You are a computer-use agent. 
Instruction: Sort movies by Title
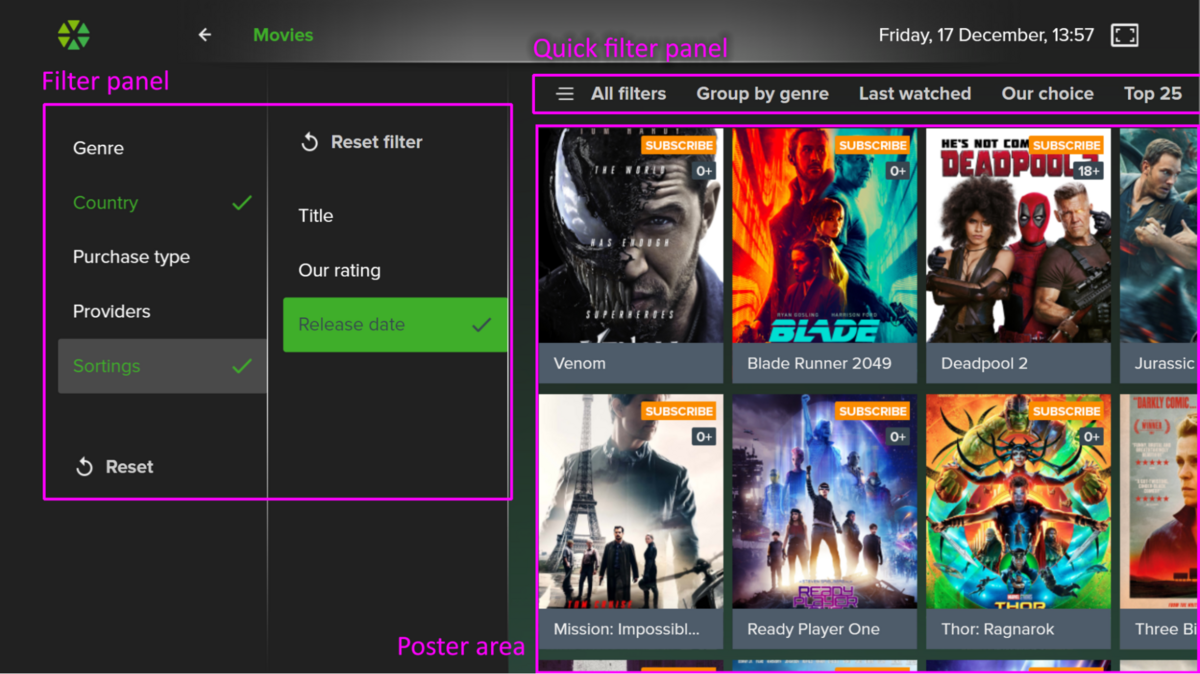pyautogui.click(x=395, y=216)
